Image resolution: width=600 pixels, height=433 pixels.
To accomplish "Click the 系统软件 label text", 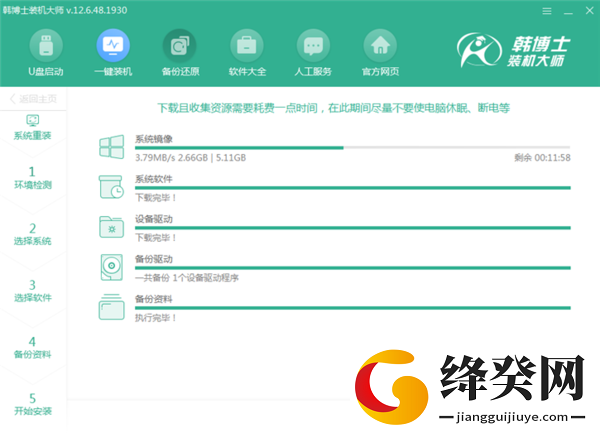I will 154,179.
